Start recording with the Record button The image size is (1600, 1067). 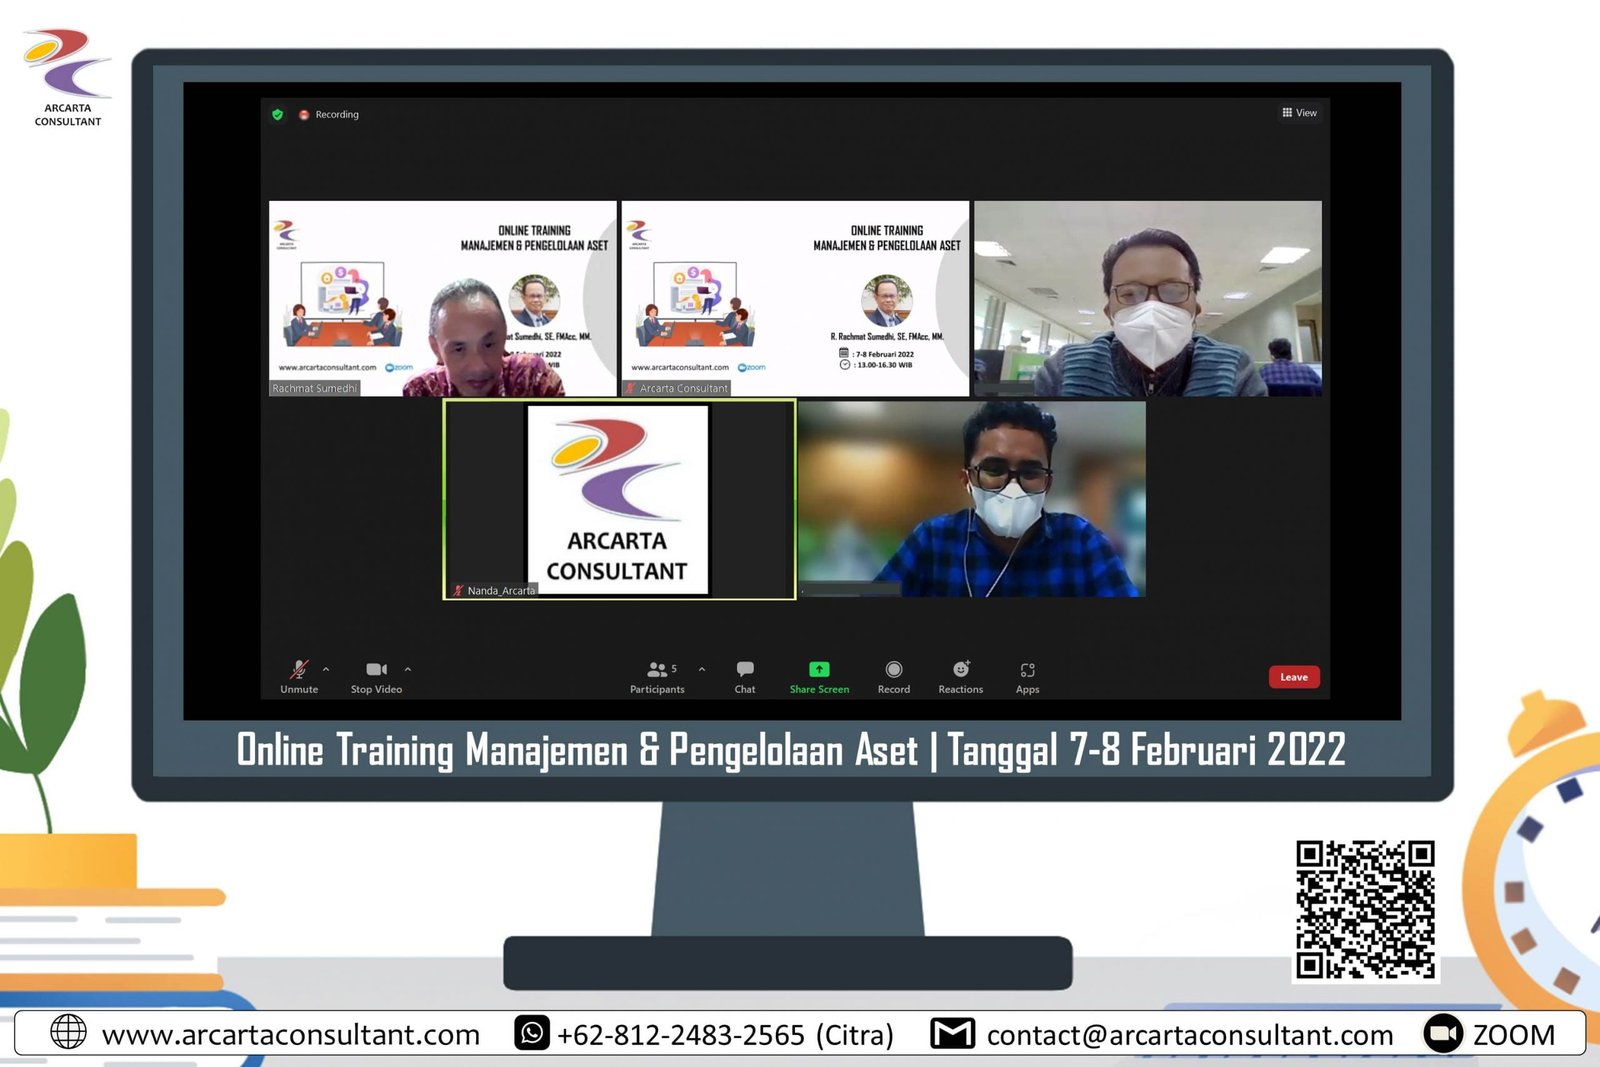(x=893, y=675)
